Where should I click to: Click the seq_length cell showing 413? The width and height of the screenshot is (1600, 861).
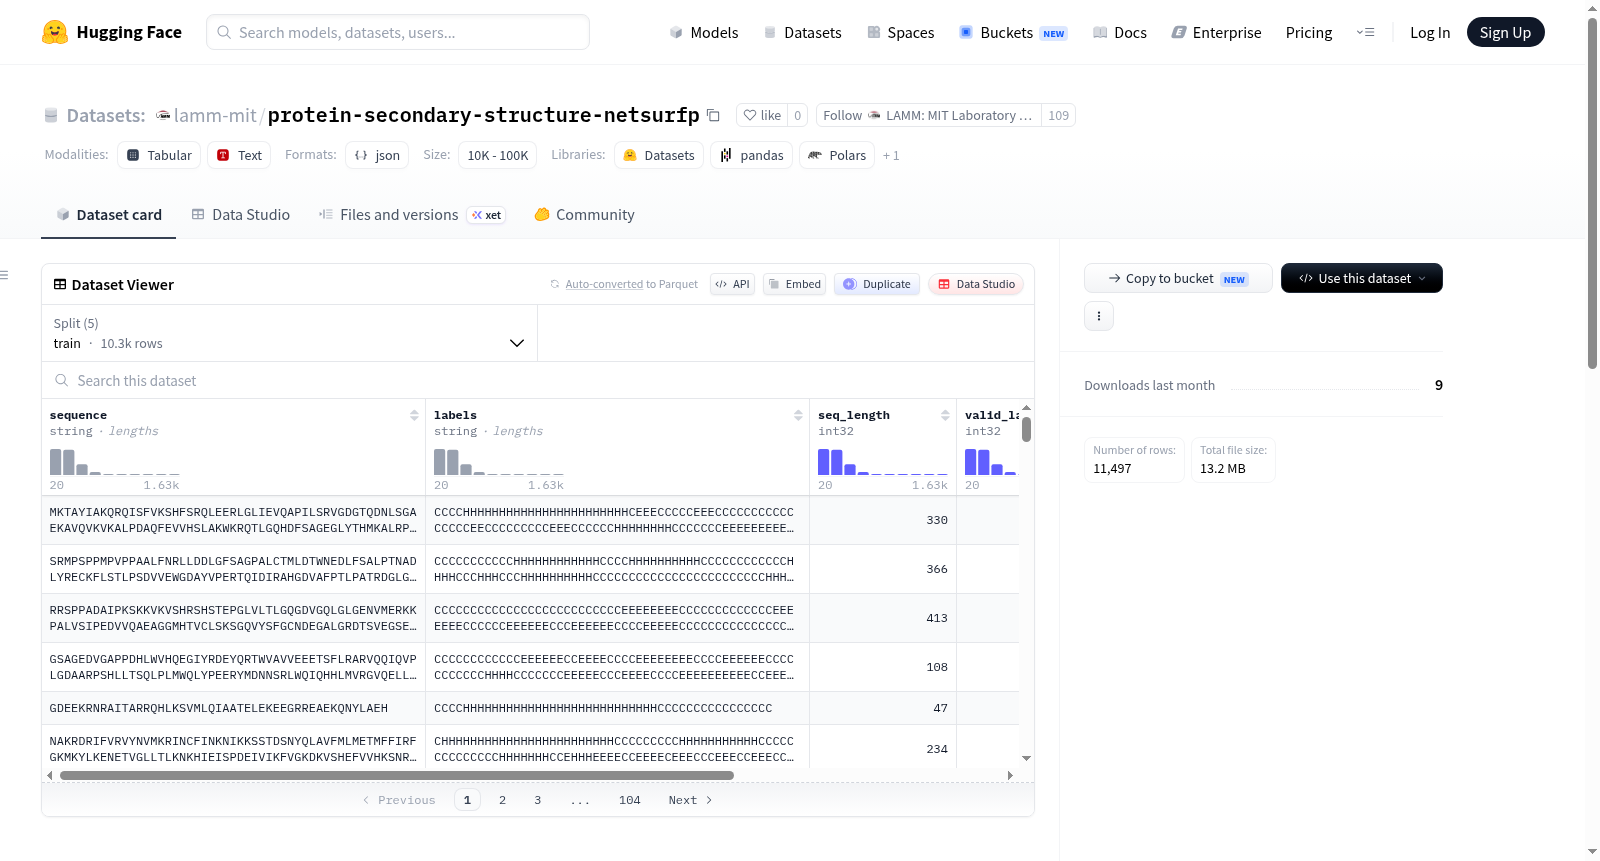click(883, 618)
